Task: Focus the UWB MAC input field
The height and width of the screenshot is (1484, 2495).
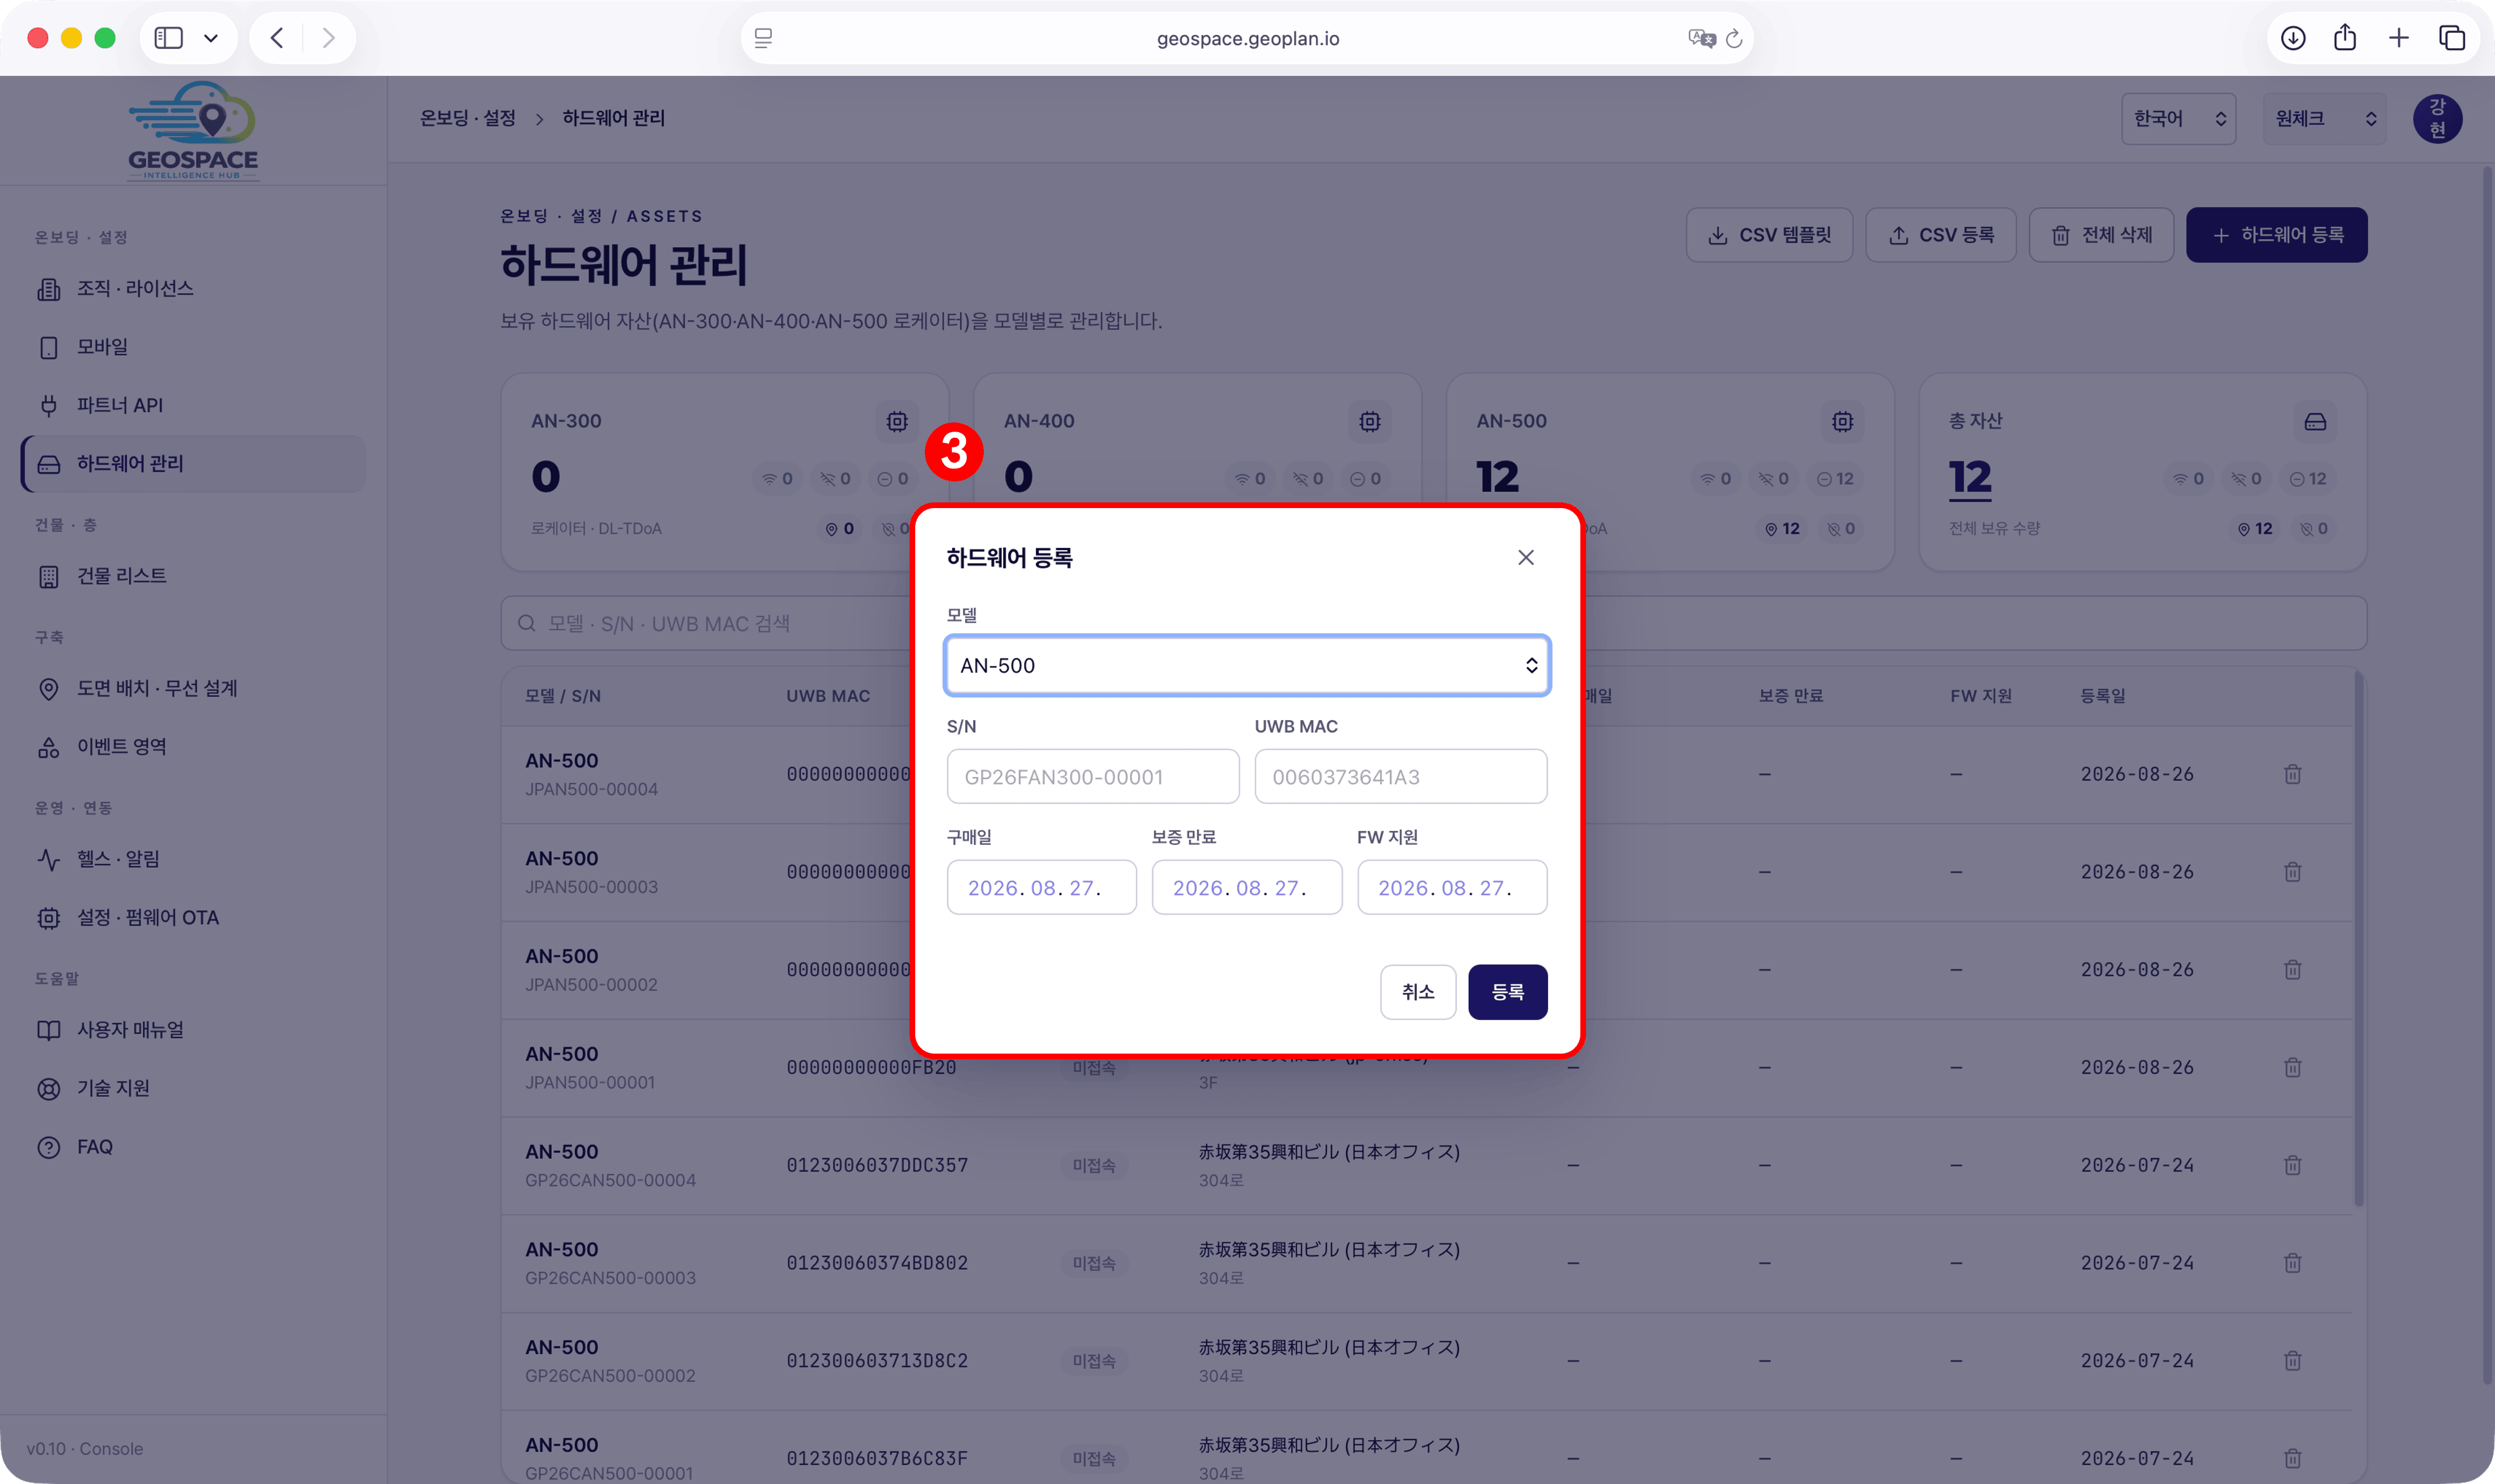Action: tap(1400, 776)
